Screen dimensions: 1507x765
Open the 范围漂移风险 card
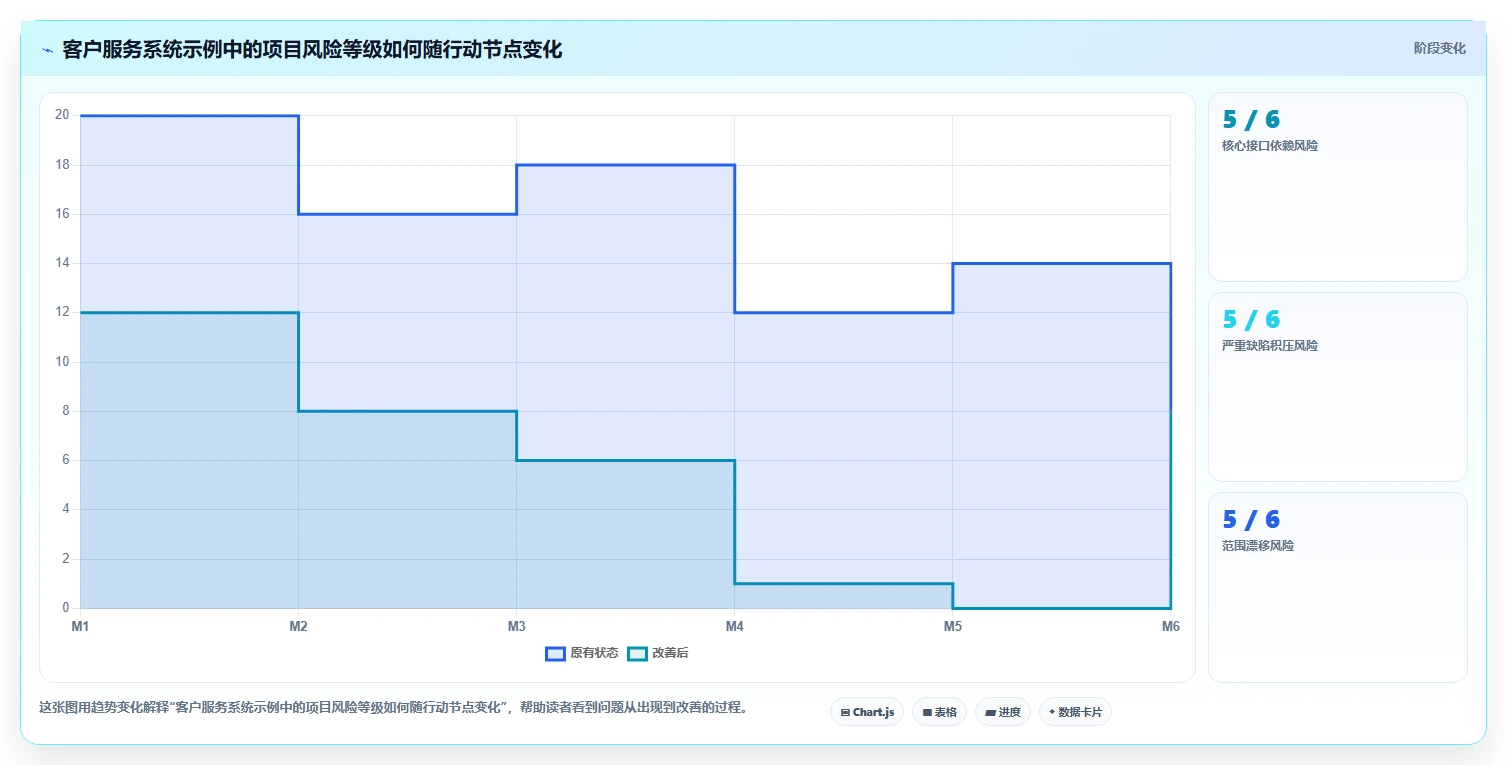(1338, 587)
